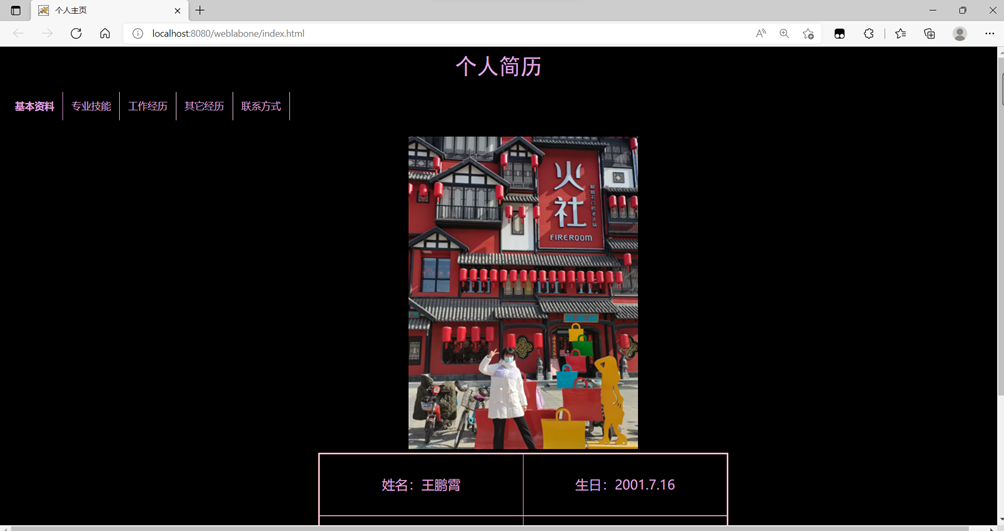This screenshot has height=531, width=1004.
Task: Go to the browser home page
Action: click(x=105, y=33)
